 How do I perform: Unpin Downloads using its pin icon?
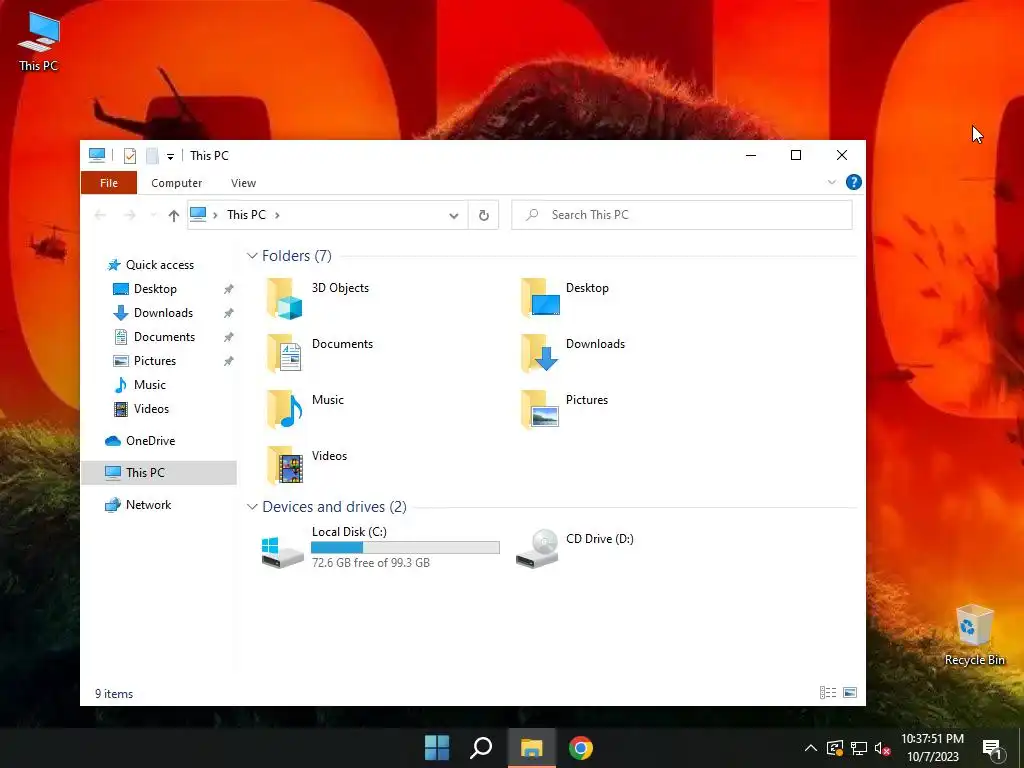(x=229, y=313)
